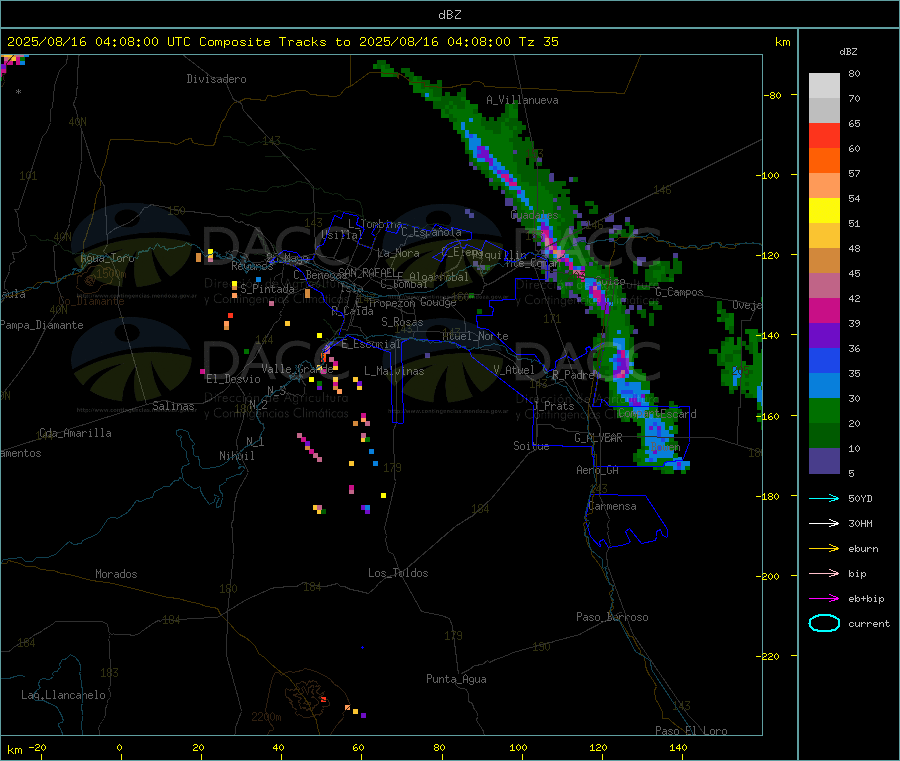Click the 'dBZ' legend heading above color scale
This screenshot has width=900, height=761.
(848, 52)
